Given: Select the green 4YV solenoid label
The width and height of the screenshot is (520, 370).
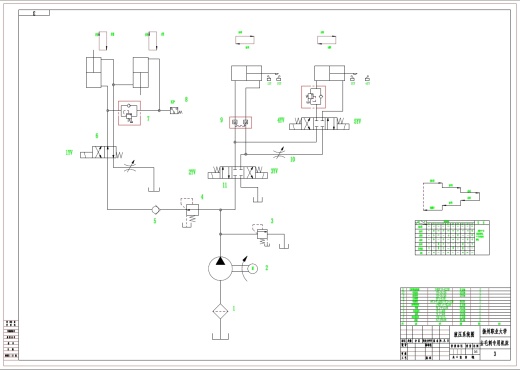Looking at the screenshot, I should pyautogui.click(x=281, y=120).
